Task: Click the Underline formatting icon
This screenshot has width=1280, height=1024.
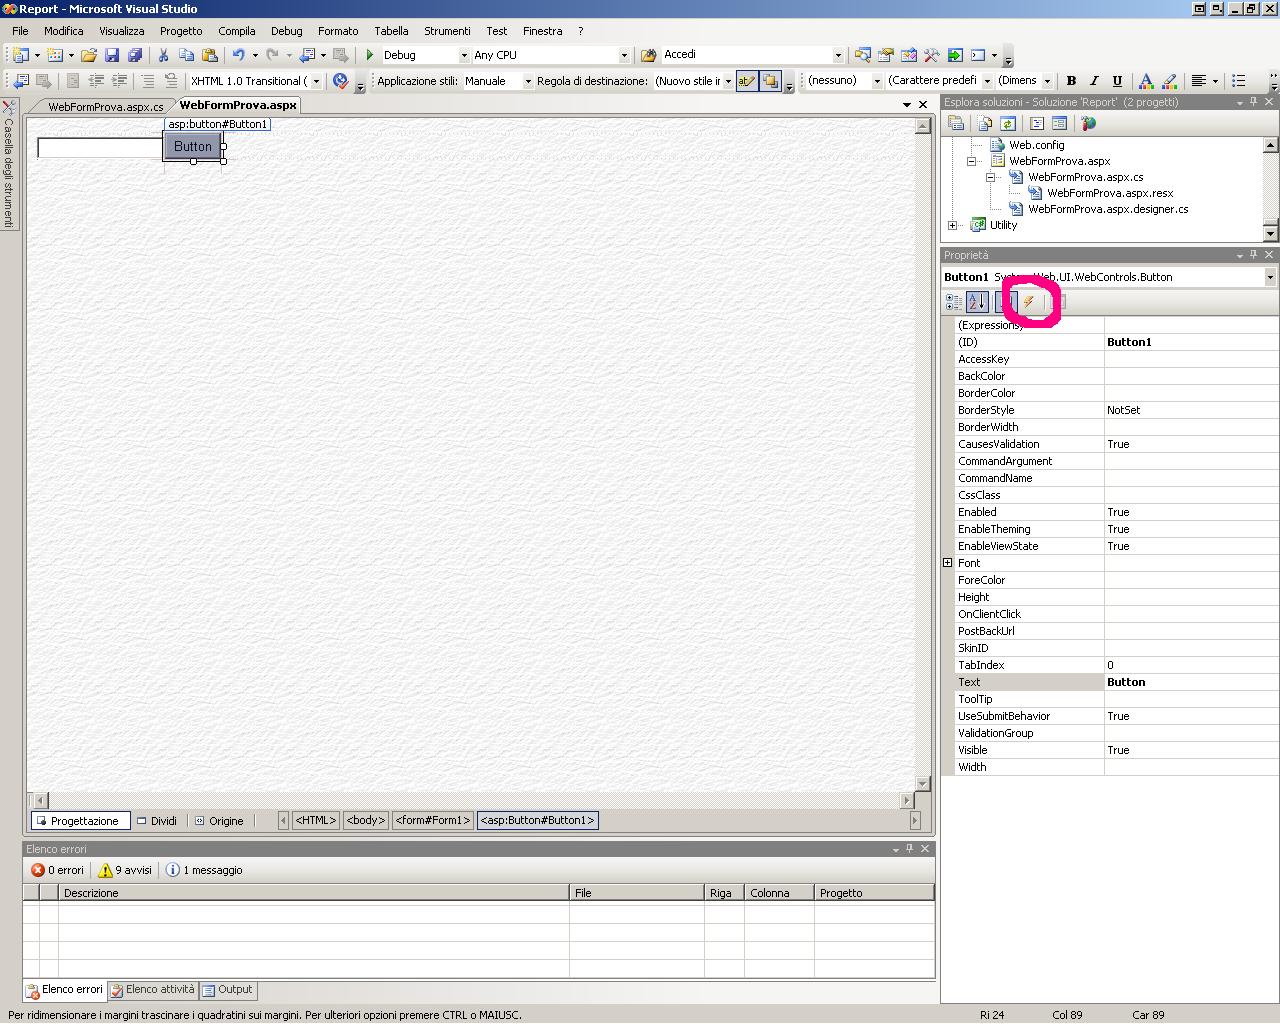Action: 1117,81
